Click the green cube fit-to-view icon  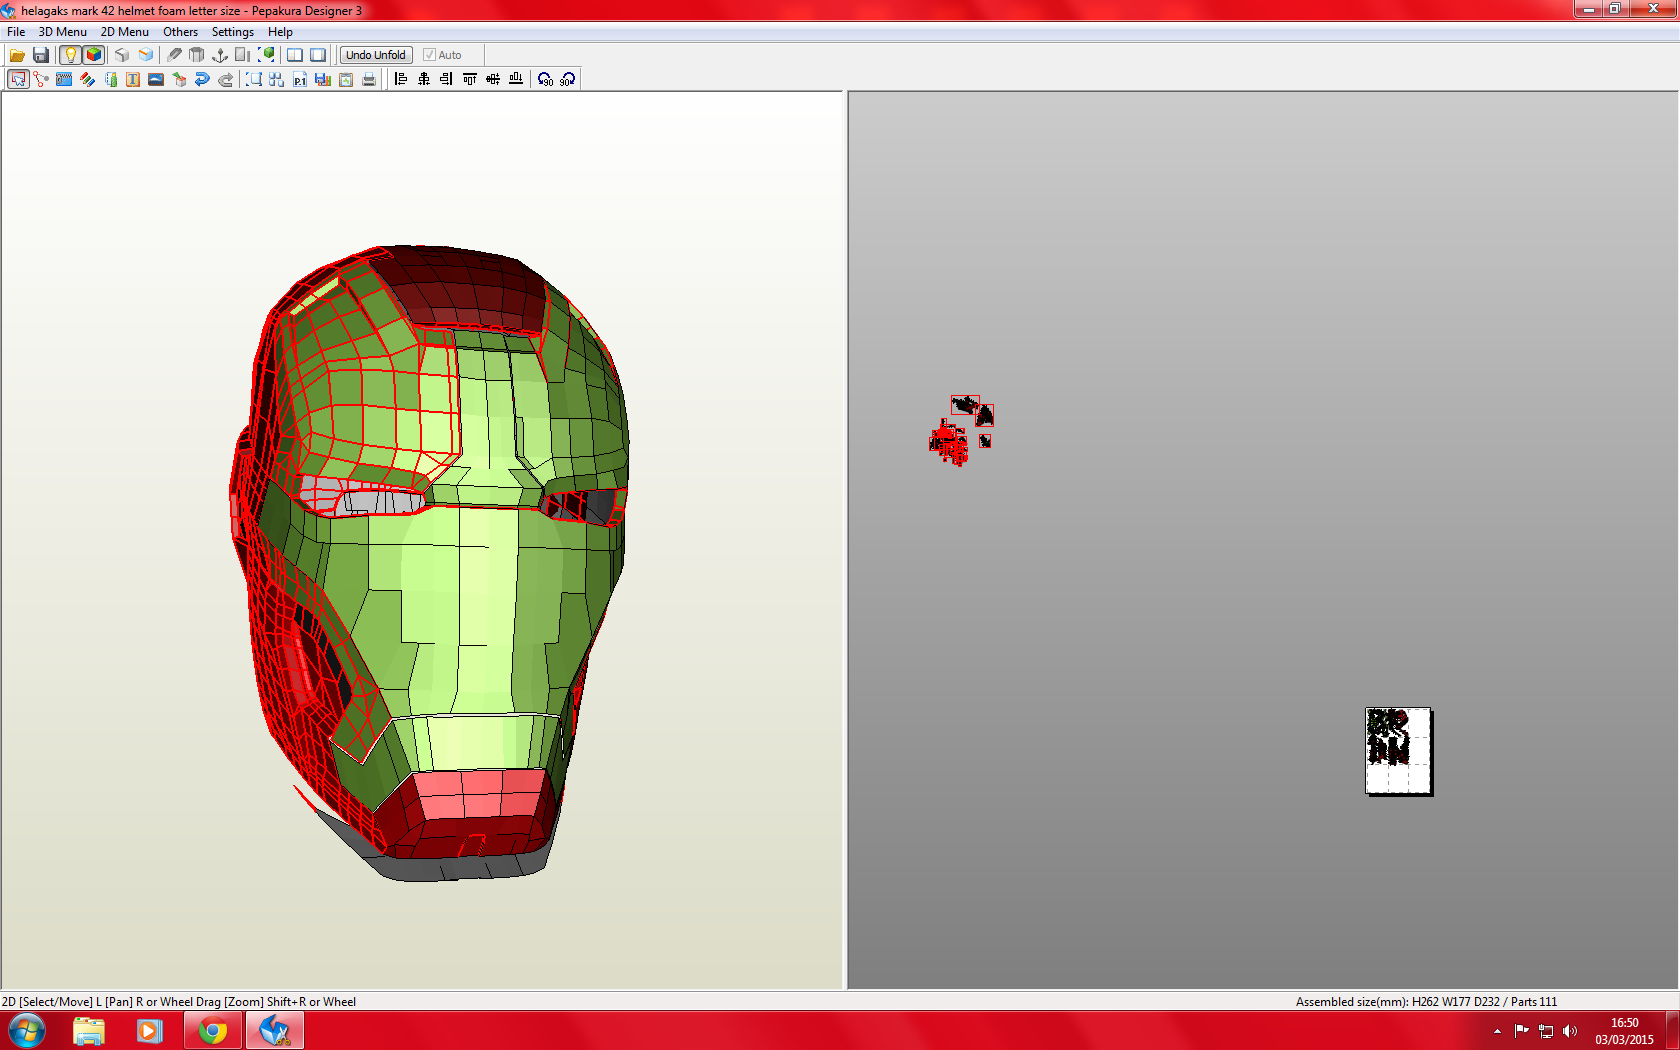coord(267,55)
